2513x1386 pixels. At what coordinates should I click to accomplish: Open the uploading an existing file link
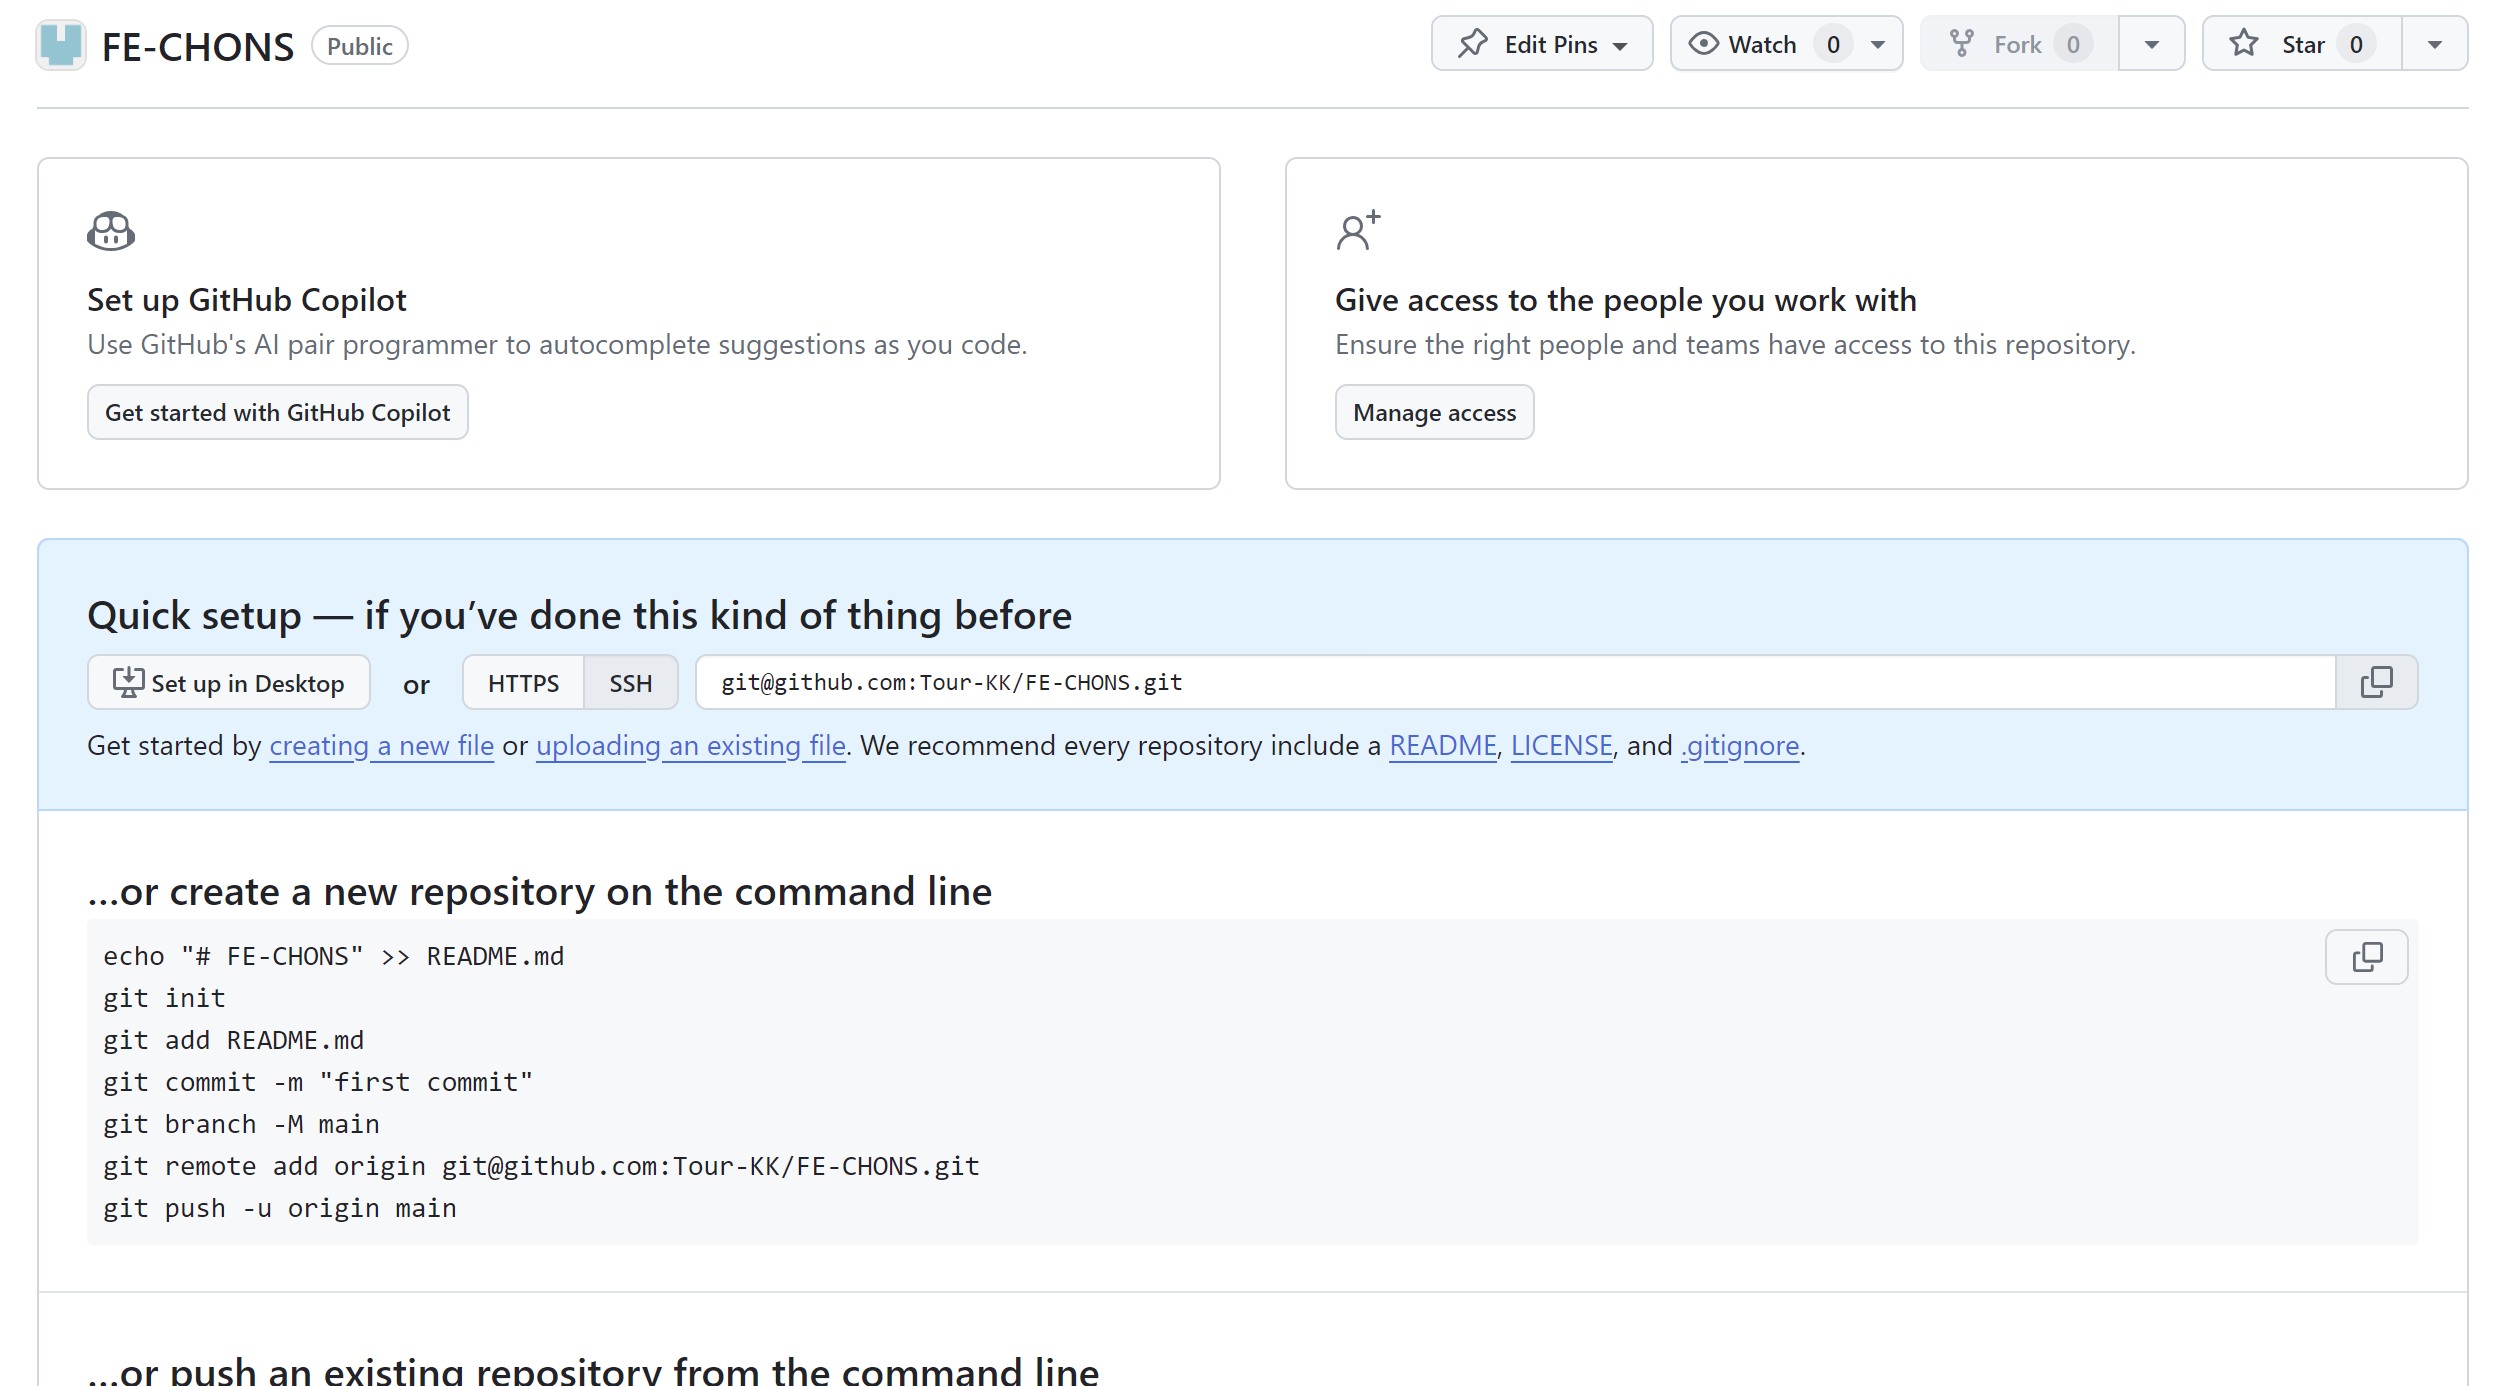pyautogui.click(x=691, y=746)
